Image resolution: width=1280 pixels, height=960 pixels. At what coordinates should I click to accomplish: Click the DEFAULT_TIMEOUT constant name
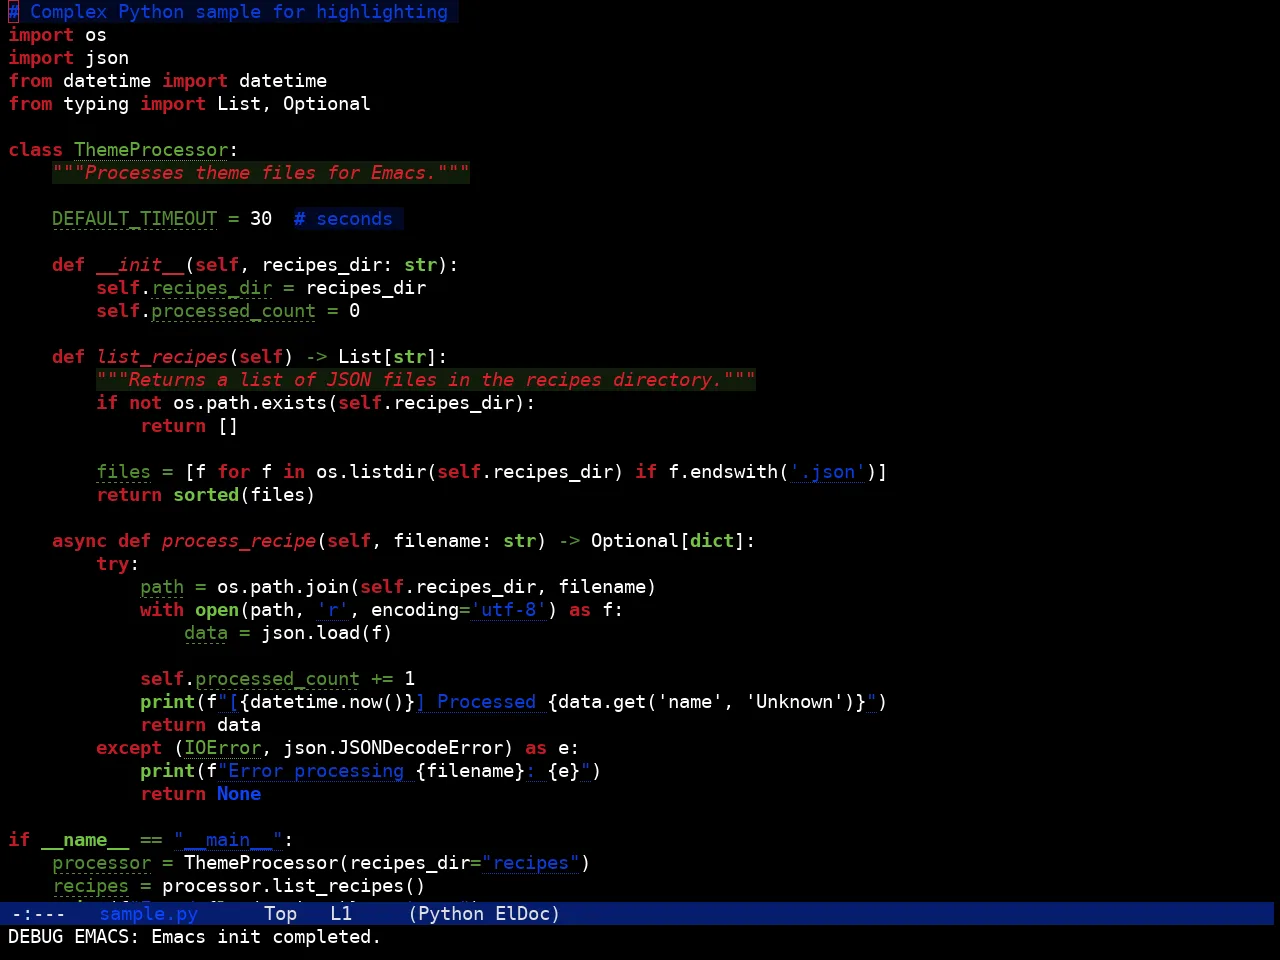point(134,219)
